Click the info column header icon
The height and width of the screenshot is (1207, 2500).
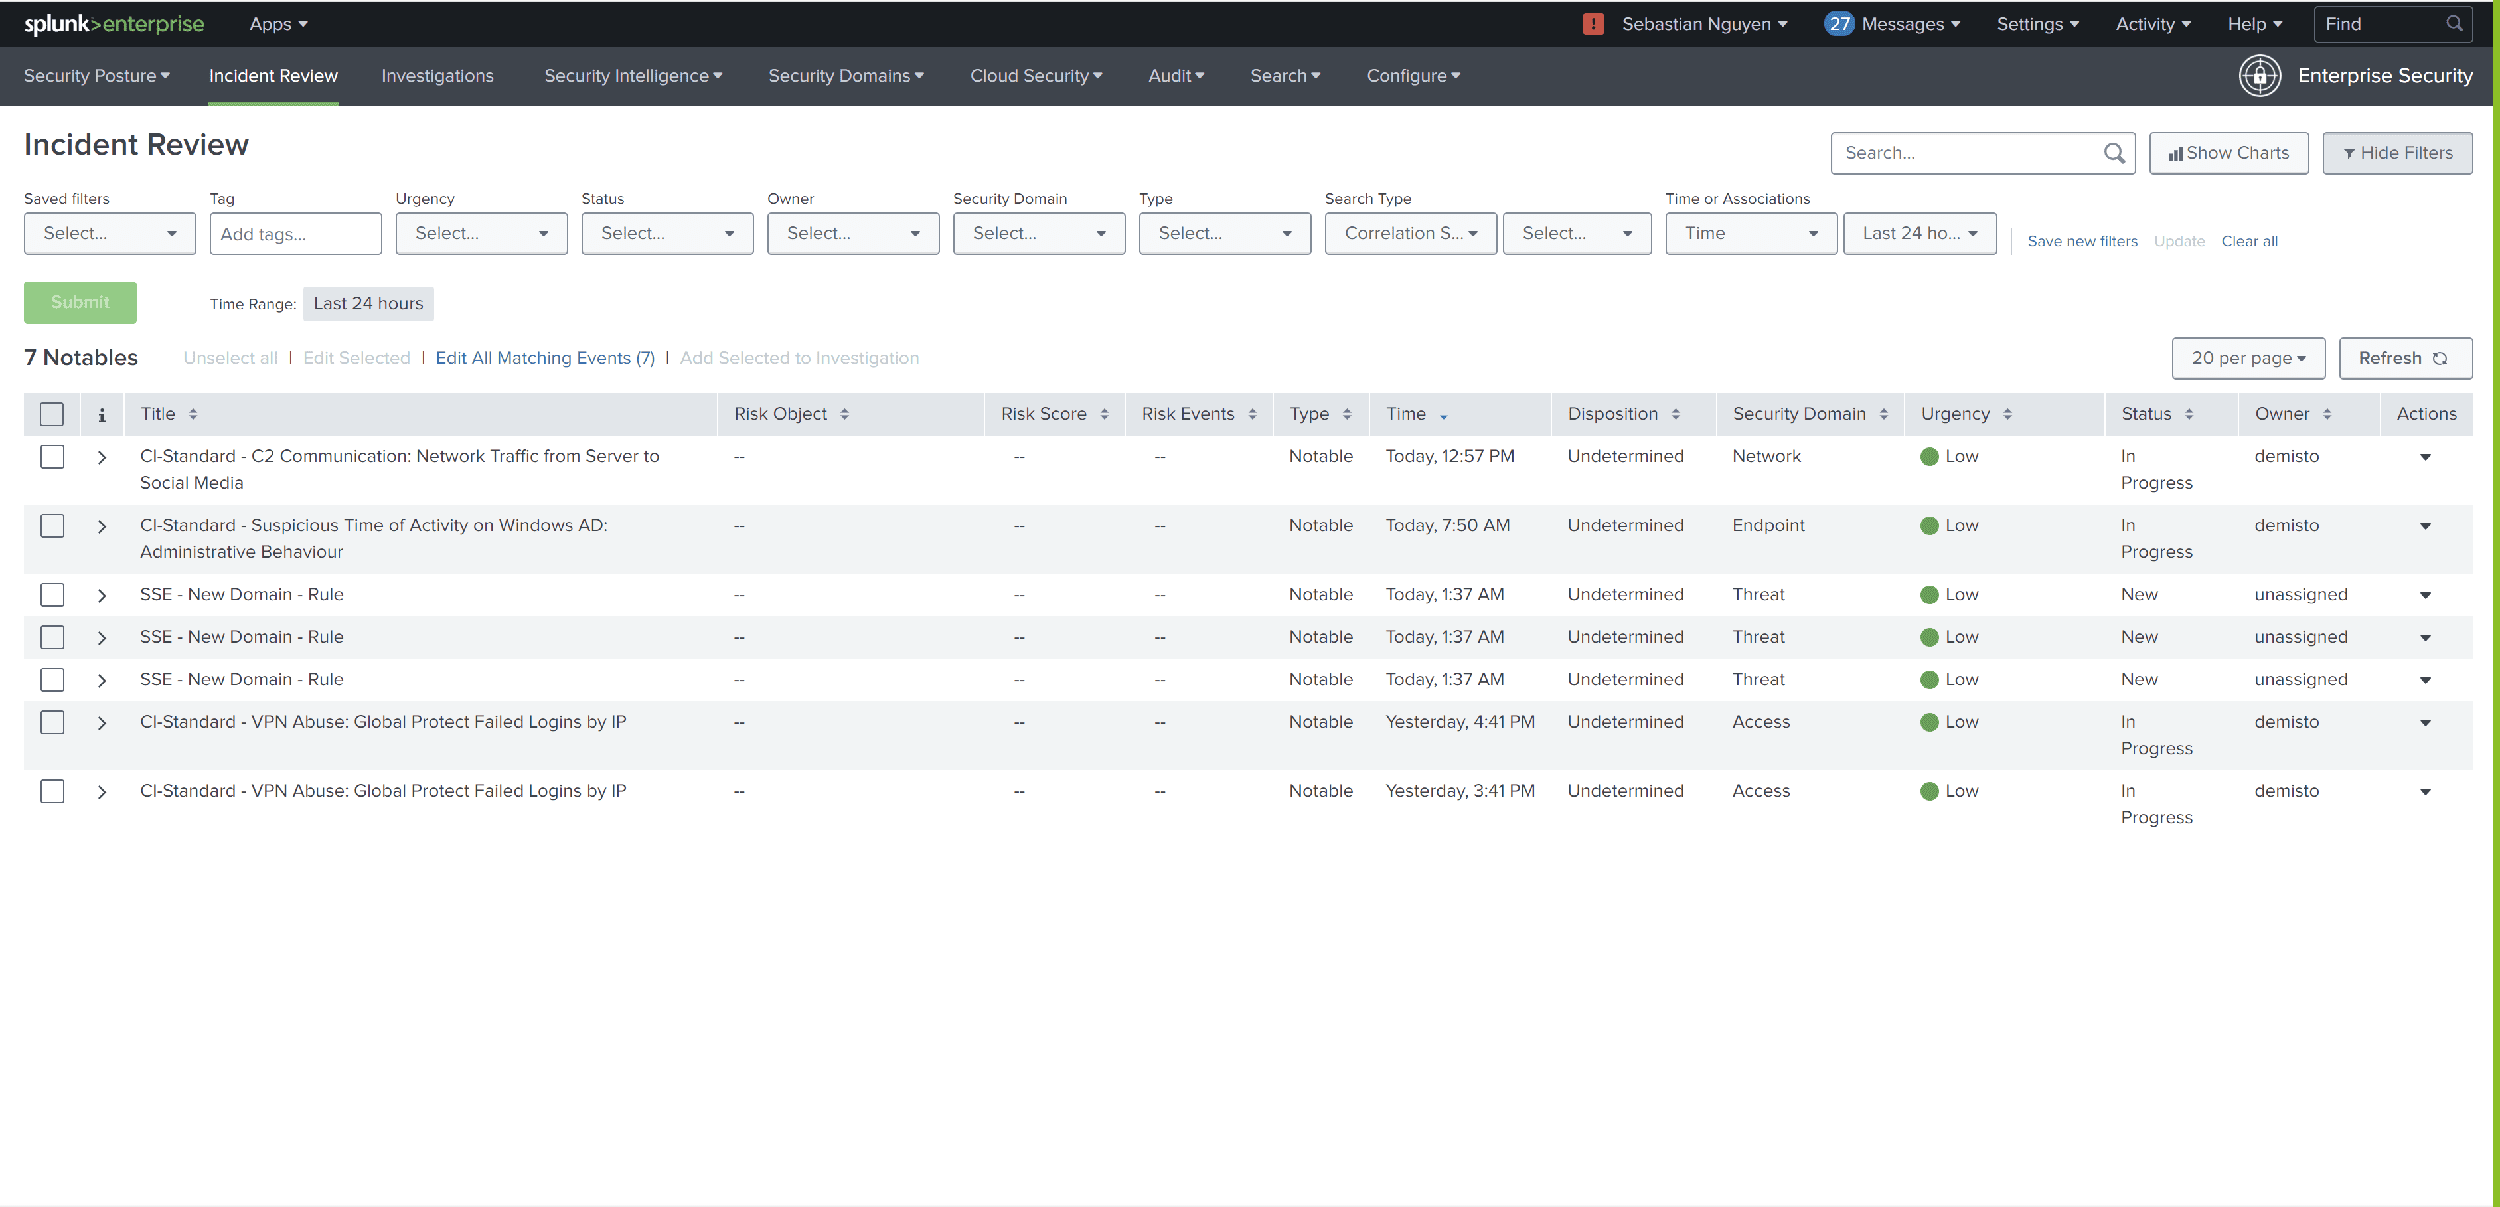coord(102,414)
